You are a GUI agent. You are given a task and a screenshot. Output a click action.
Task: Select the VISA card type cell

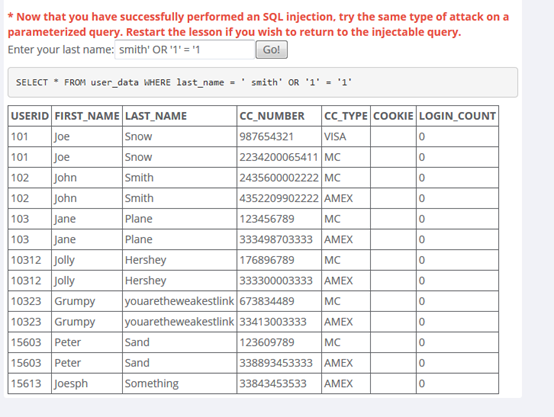point(346,136)
